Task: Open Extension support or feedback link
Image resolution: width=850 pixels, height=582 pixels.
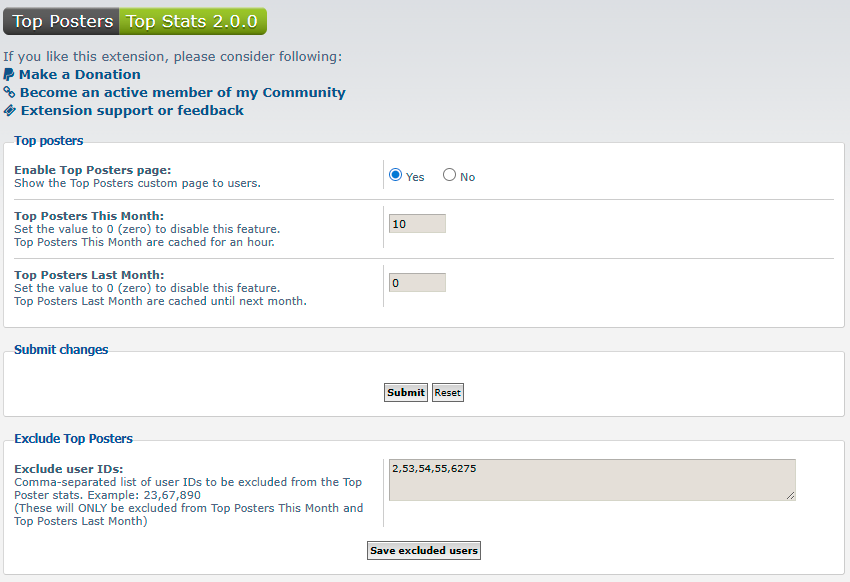Action: pyautogui.click(x=132, y=111)
